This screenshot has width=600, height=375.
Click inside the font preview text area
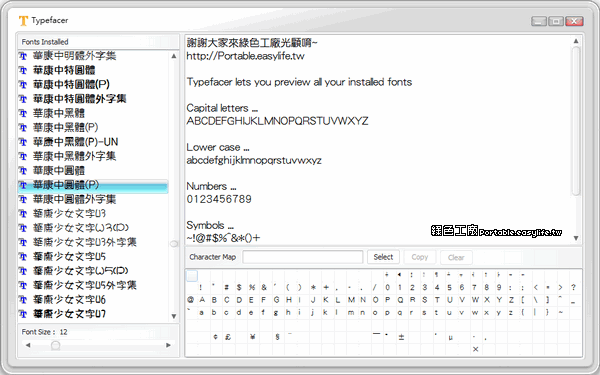point(378,140)
